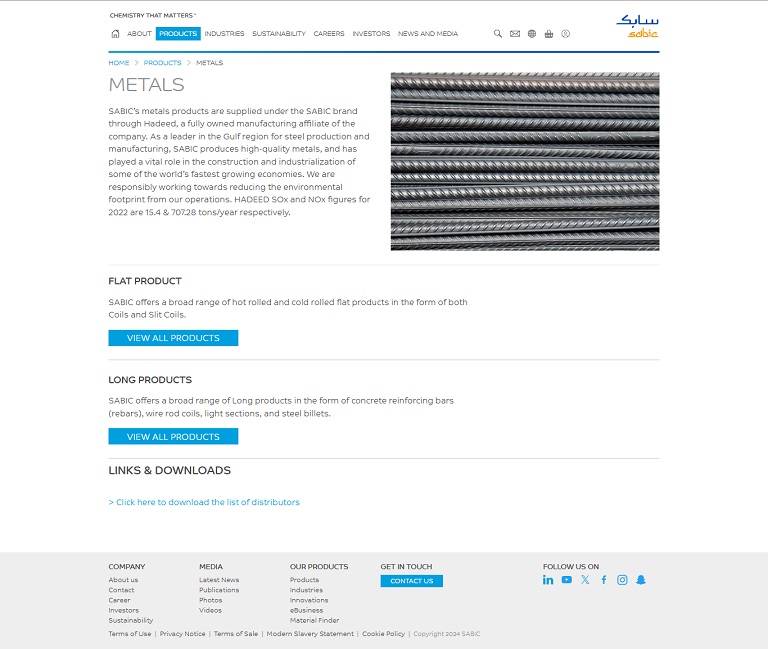This screenshot has width=768, height=649.
Task: Open the search magnifier icon
Action: coord(498,34)
